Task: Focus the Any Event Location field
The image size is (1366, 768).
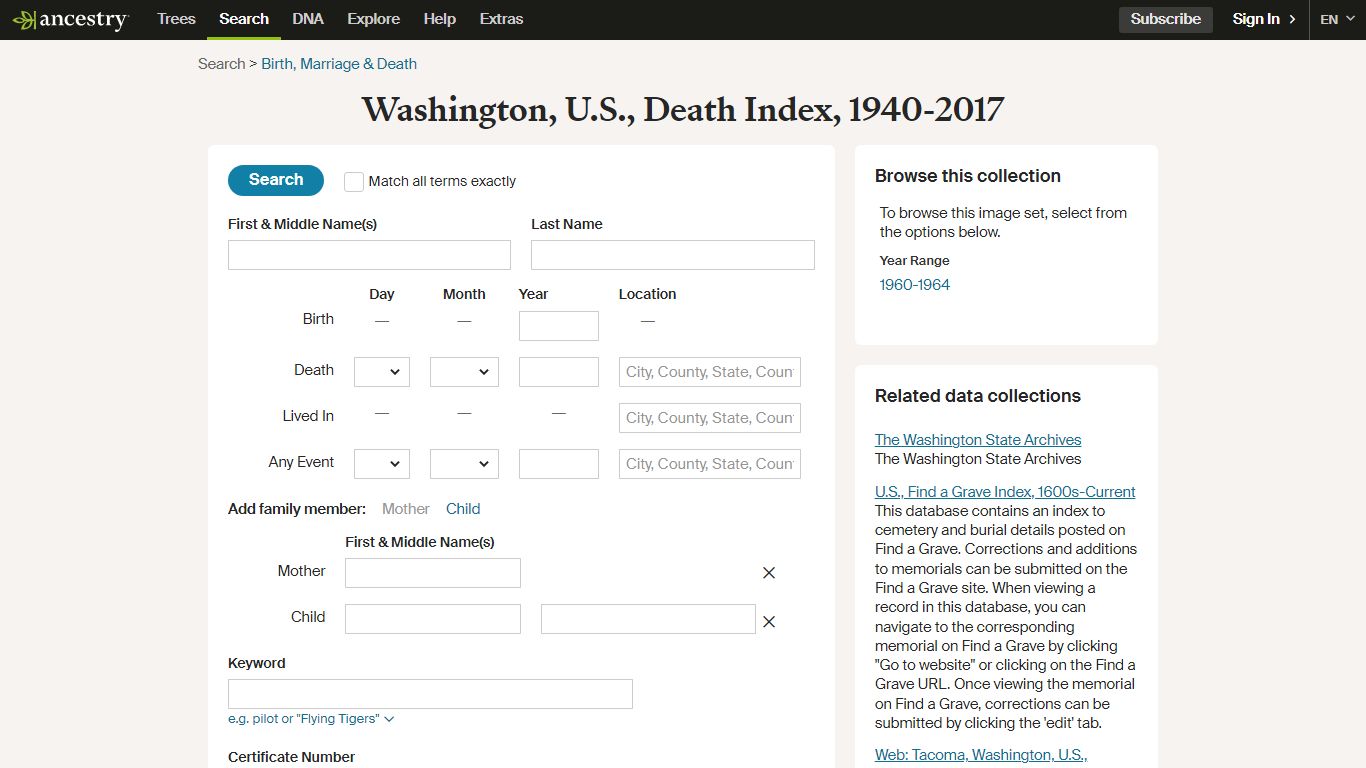Action: 710,464
